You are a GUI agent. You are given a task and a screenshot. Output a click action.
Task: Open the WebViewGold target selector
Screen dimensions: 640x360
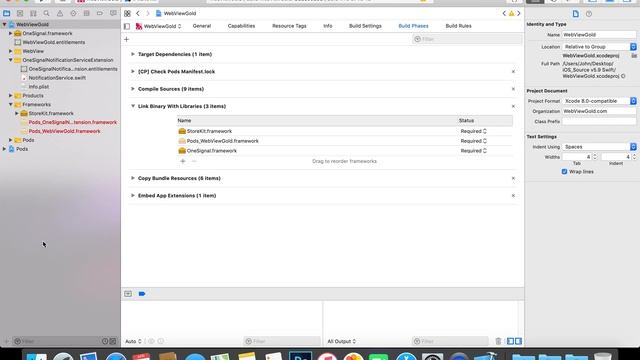click(159, 26)
